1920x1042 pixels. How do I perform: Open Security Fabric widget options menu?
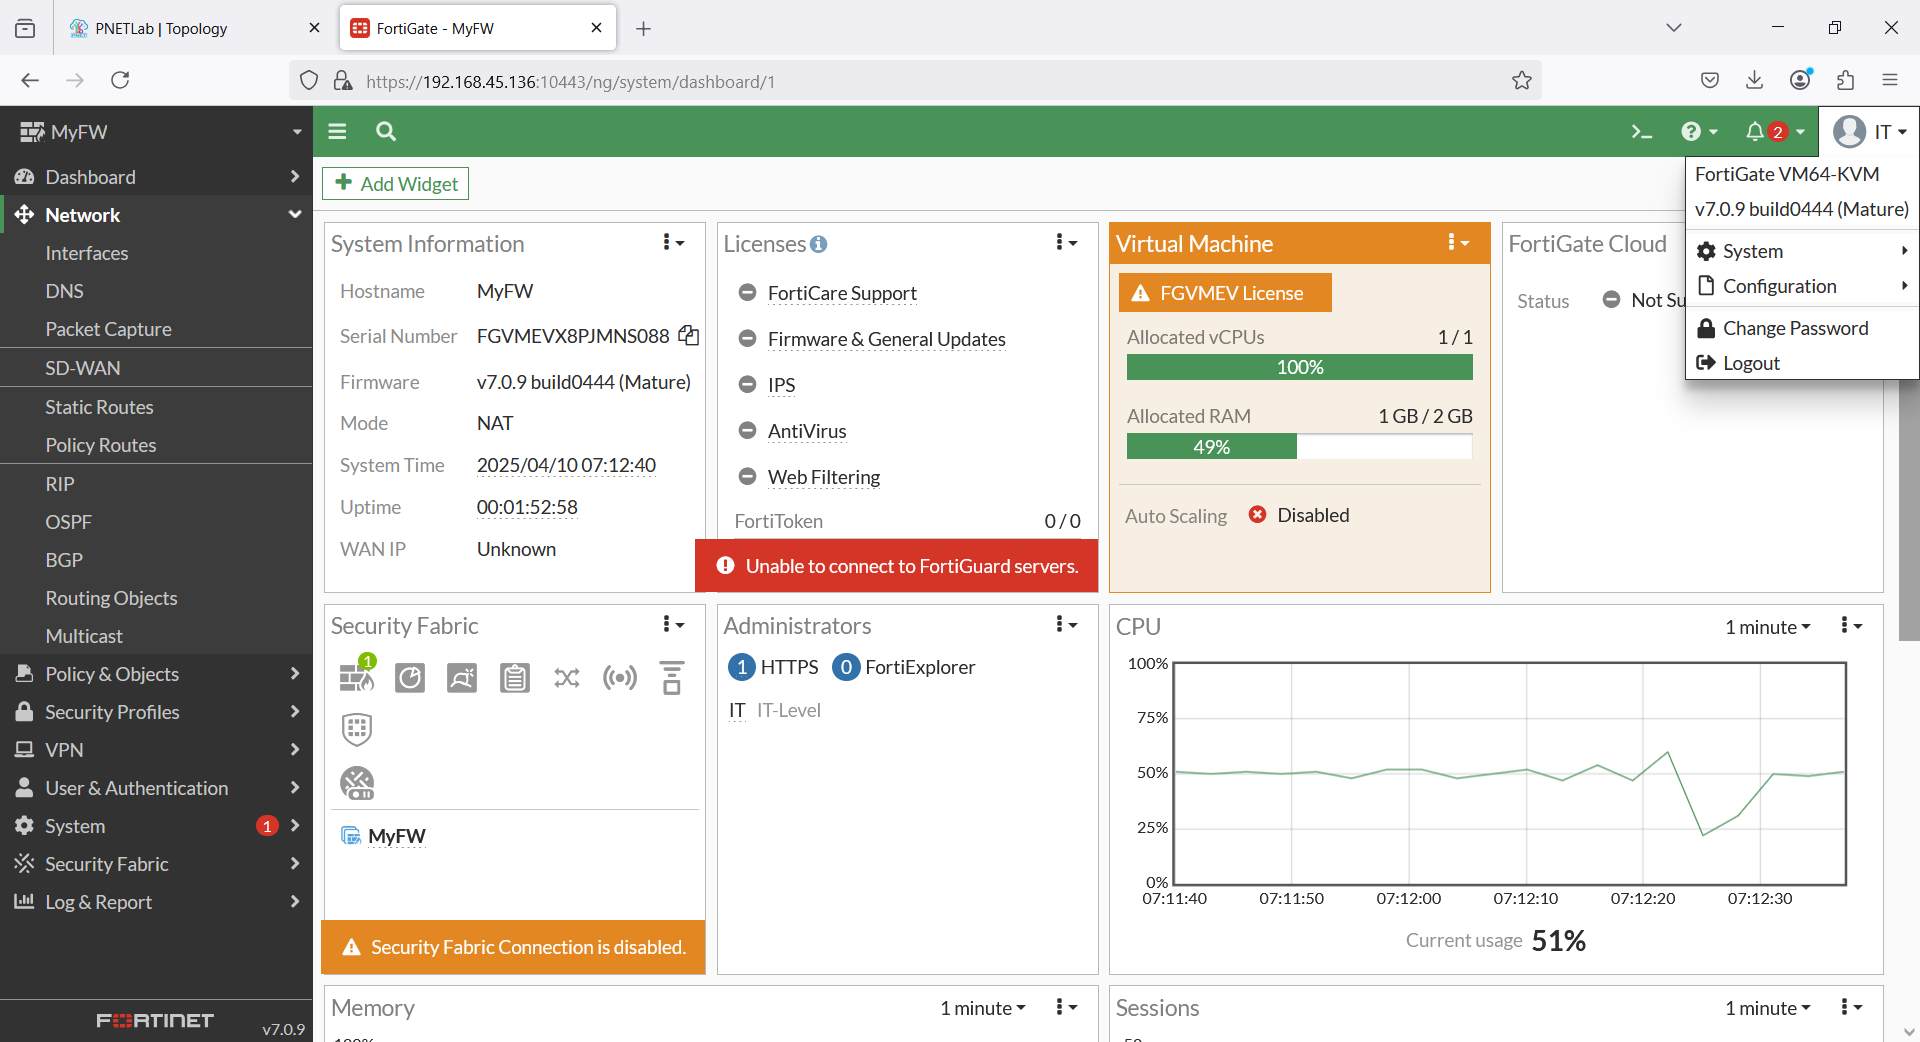(x=673, y=624)
